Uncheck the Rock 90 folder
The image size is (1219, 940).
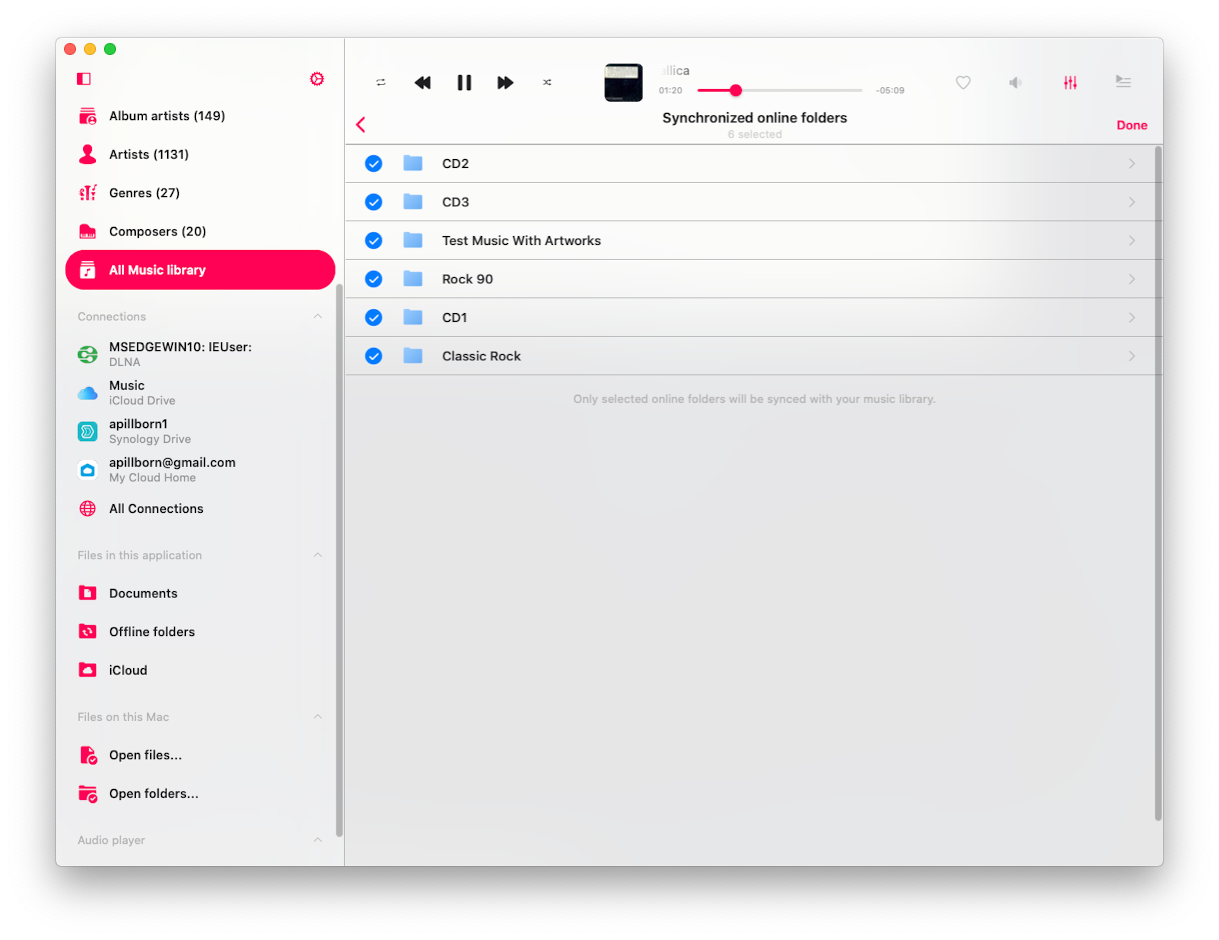click(373, 278)
